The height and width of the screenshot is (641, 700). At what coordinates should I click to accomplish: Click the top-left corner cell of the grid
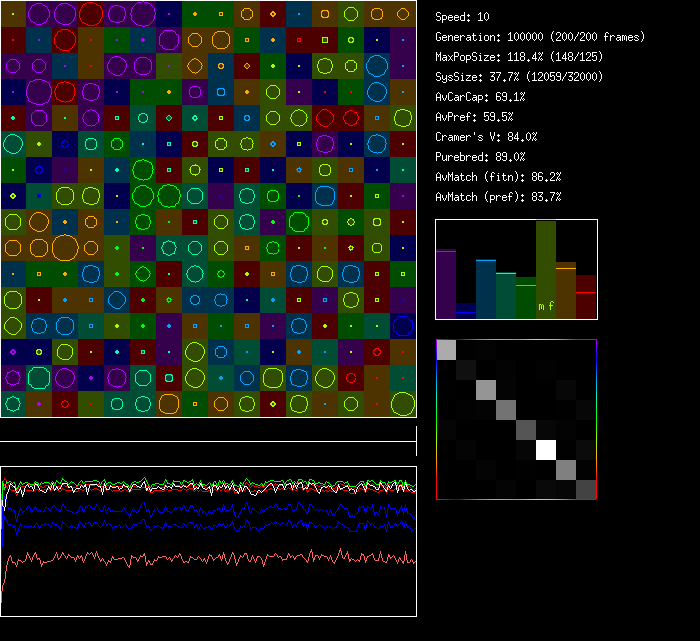(13, 13)
